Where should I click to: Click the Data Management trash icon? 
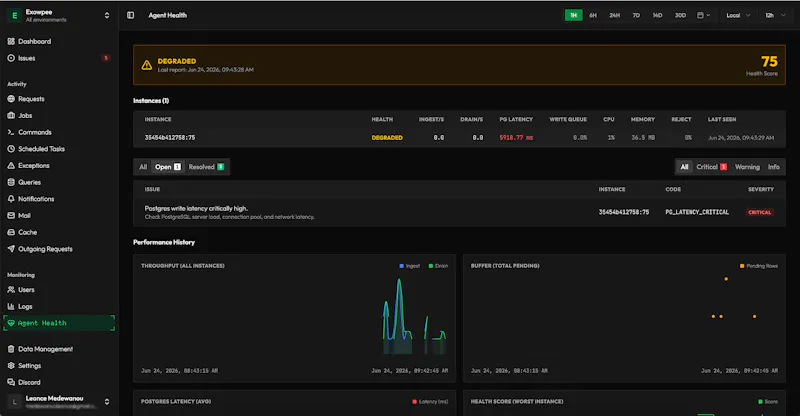click(11, 349)
